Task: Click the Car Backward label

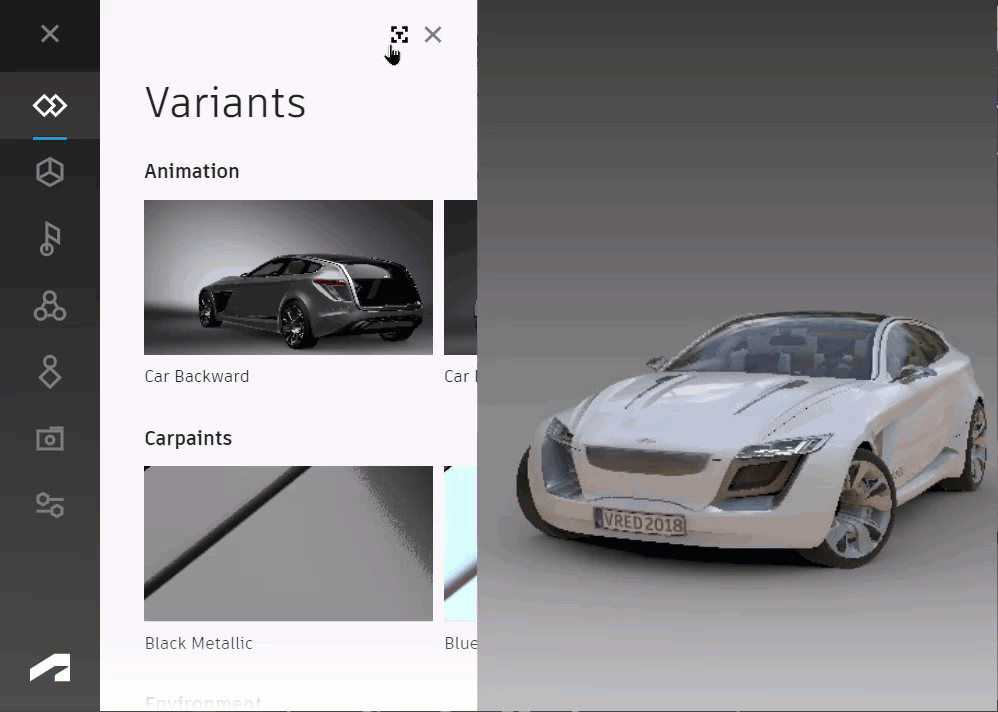Action: [x=197, y=376]
